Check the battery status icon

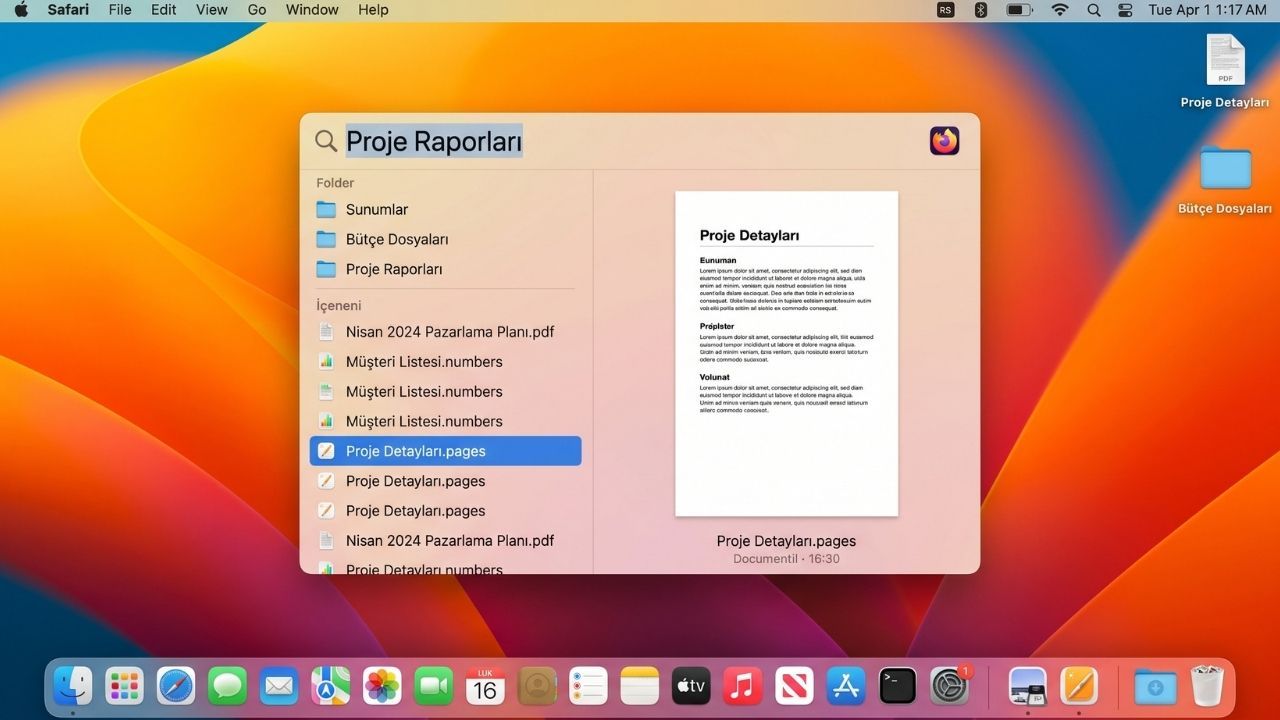[1019, 10]
